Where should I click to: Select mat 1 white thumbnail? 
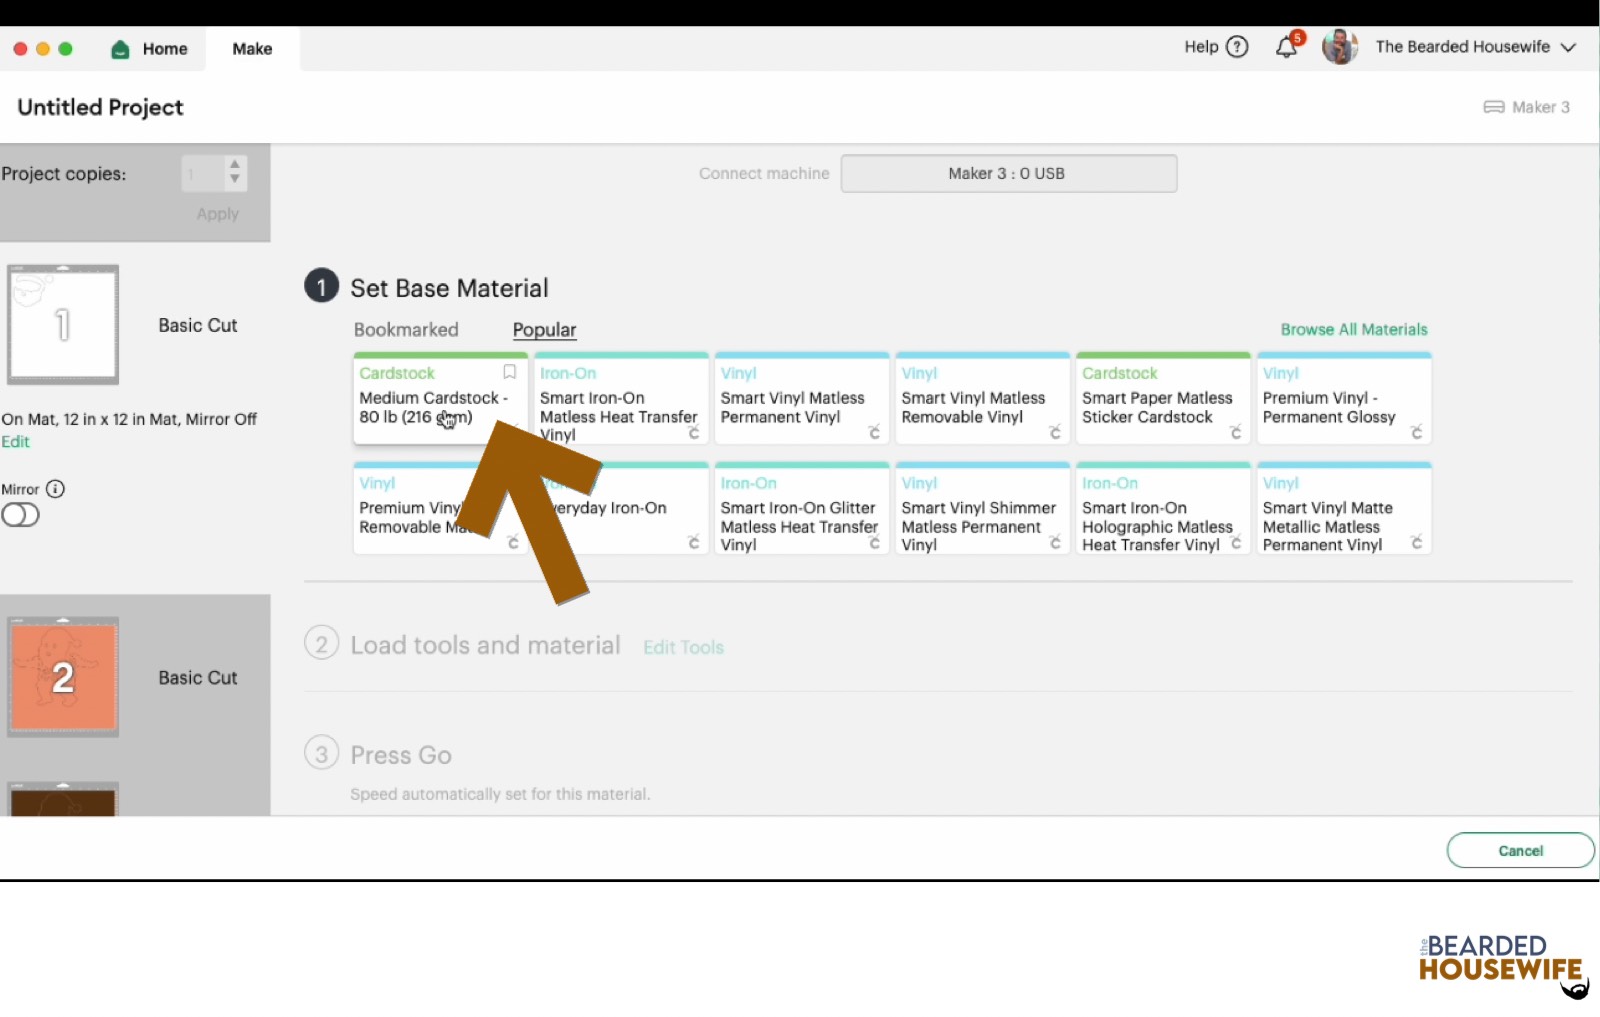coord(63,325)
